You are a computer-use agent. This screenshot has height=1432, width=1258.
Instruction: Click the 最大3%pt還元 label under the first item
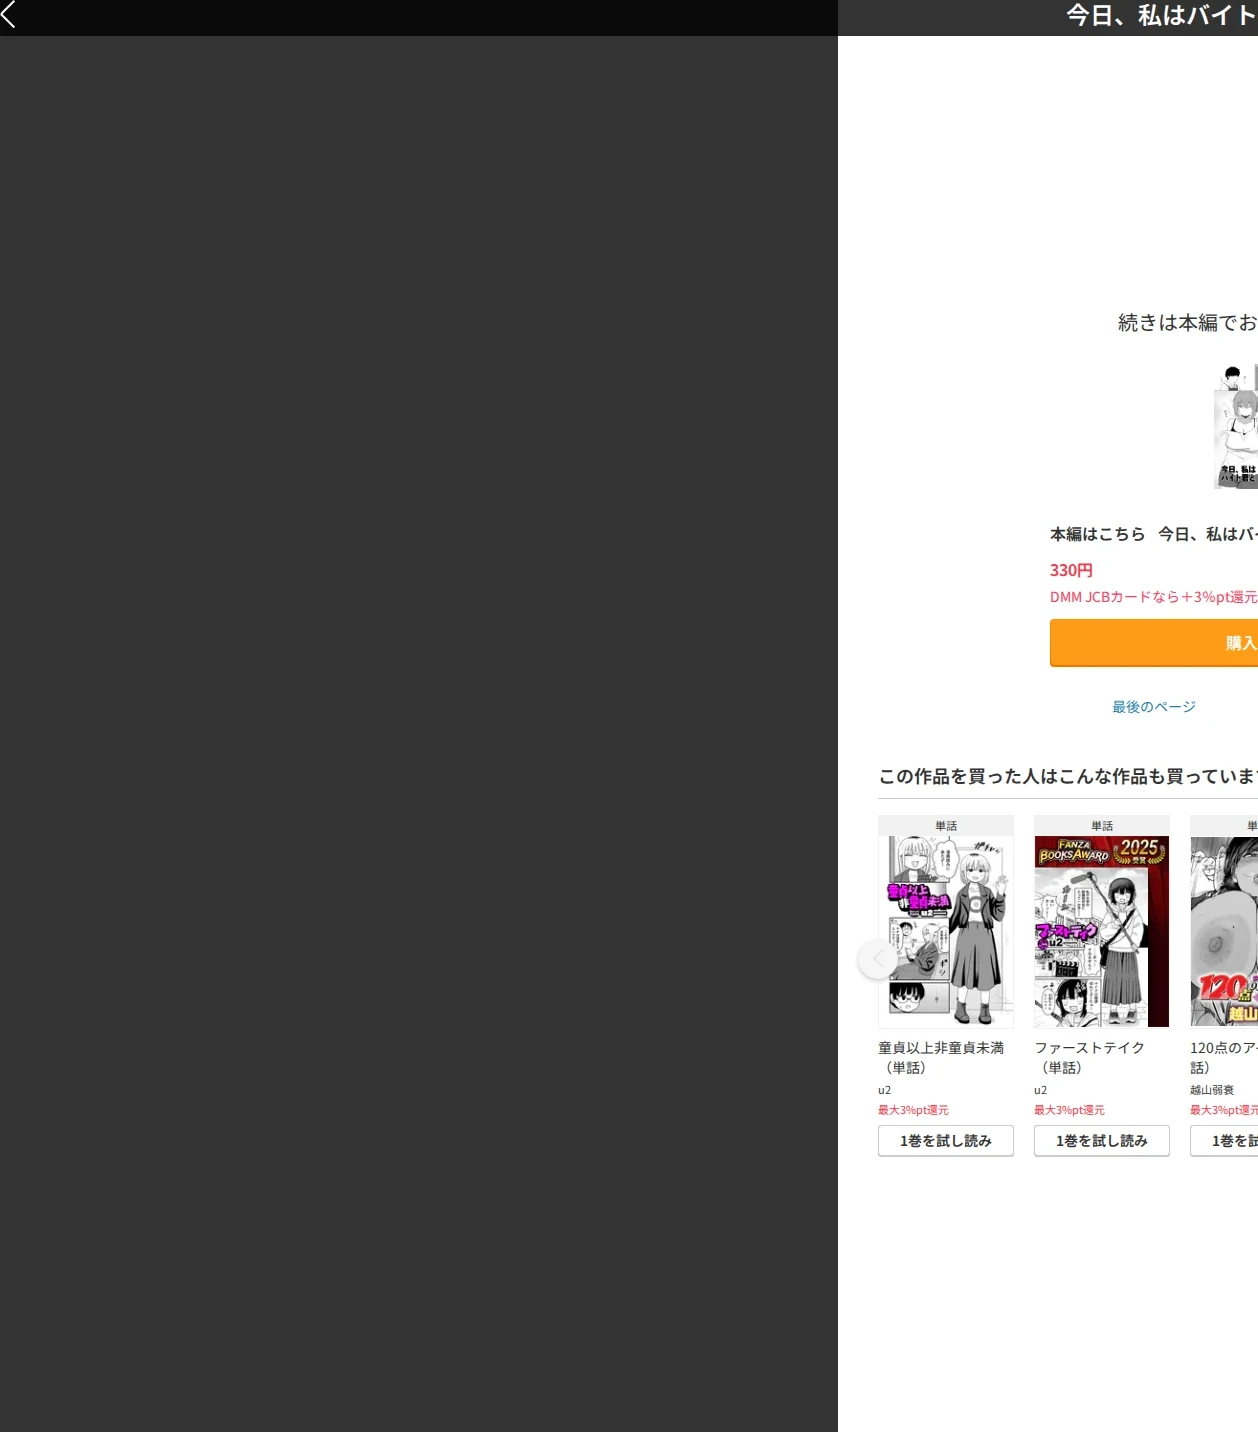[x=913, y=1110]
